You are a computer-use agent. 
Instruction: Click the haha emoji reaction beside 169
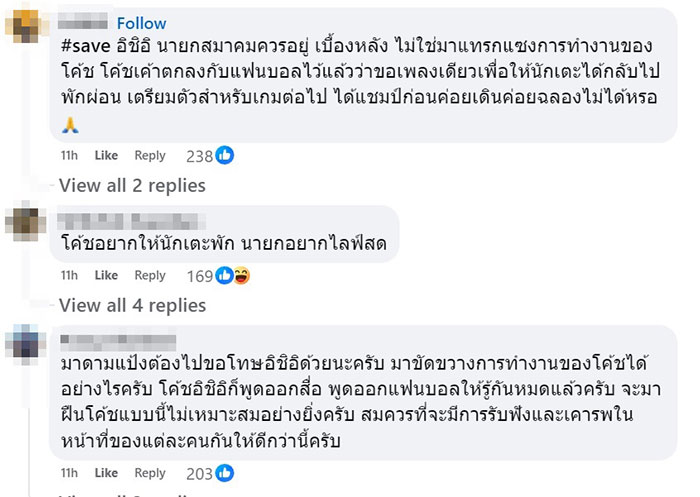(x=241, y=275)
